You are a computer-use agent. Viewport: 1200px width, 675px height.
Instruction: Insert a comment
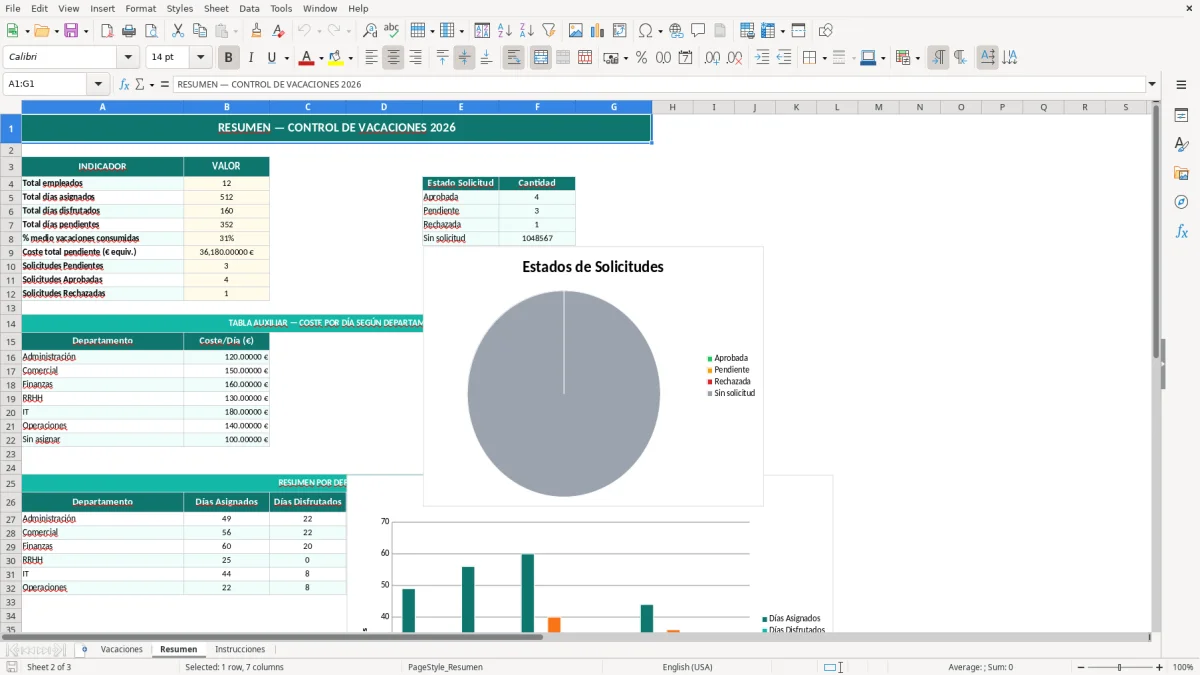tap(698, 31)
